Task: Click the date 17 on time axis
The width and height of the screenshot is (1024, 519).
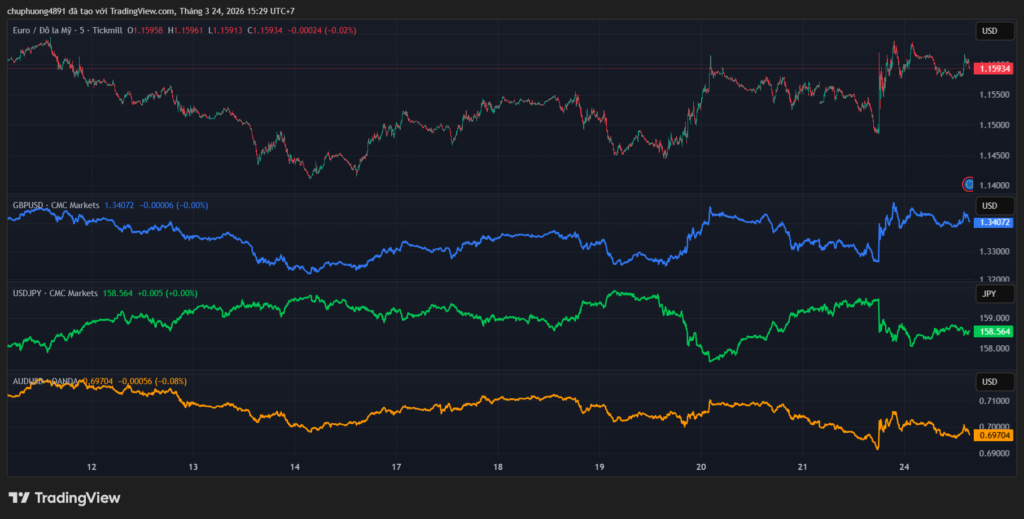Action: (x=397, y=467)
